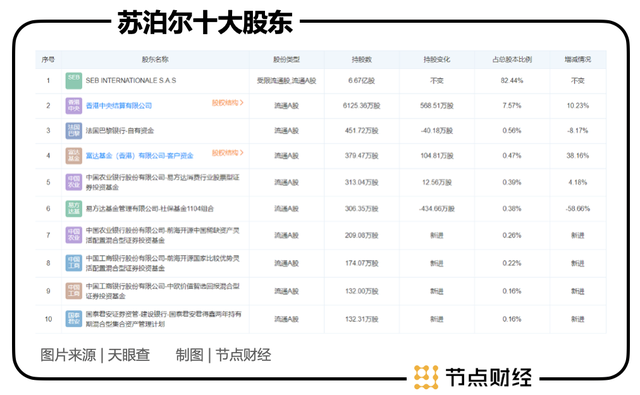
Task: Expand 股权结构 for 香港中央结算有限公司
Action: (x=227, y=103)
